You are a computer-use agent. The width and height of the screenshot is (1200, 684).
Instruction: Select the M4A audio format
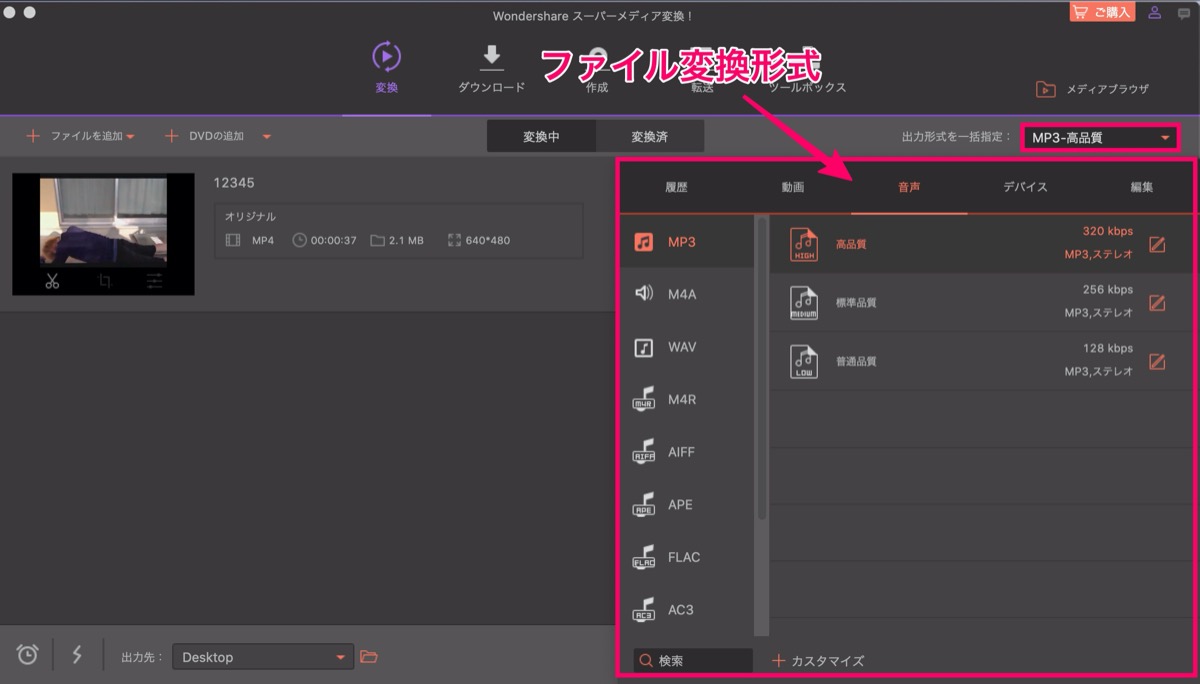point(687,294)
